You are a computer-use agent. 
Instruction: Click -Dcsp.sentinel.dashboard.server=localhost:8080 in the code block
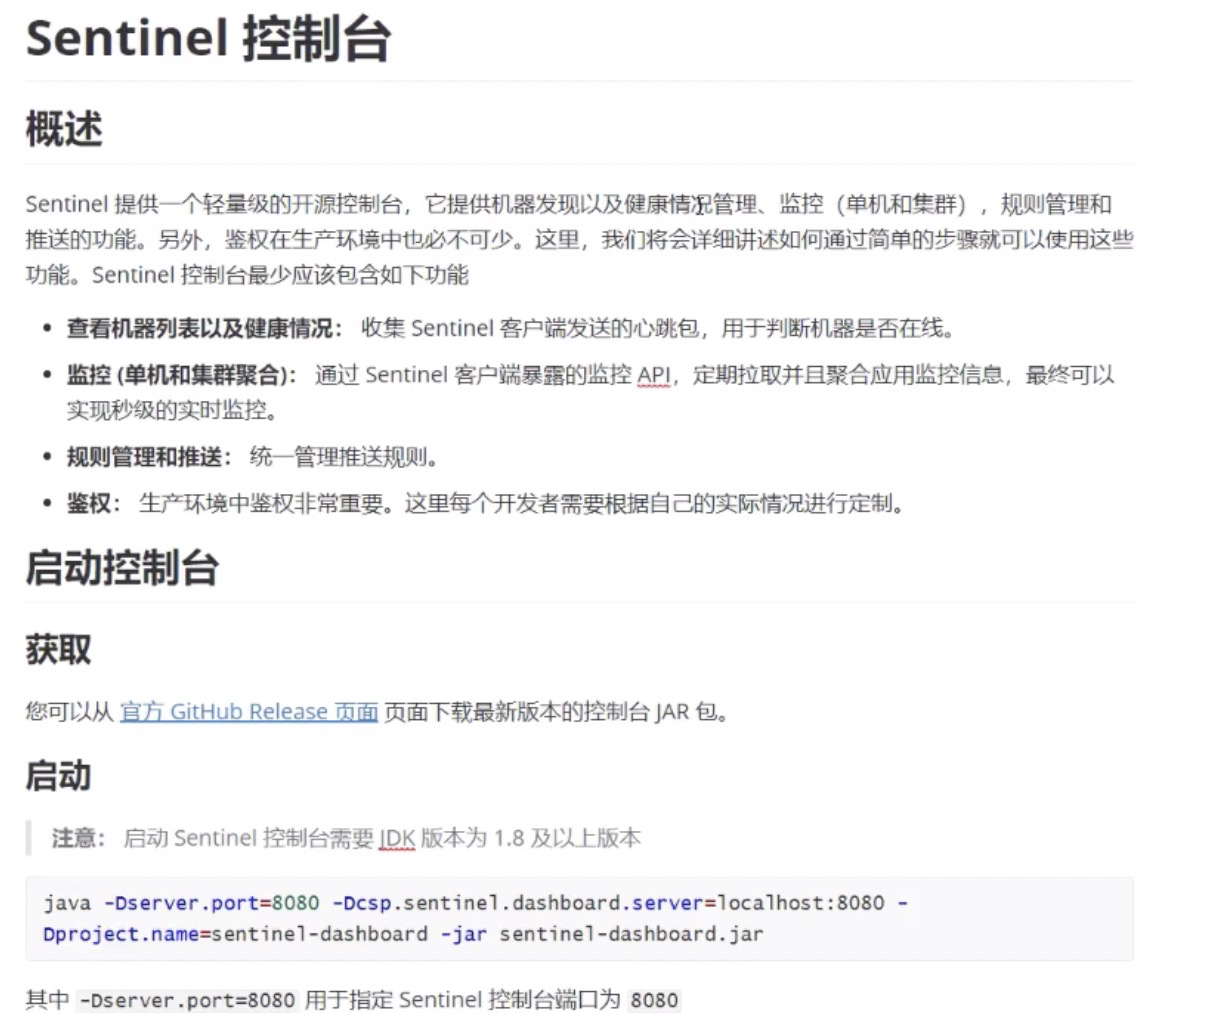pyautogui.click(x=608, y=903)
